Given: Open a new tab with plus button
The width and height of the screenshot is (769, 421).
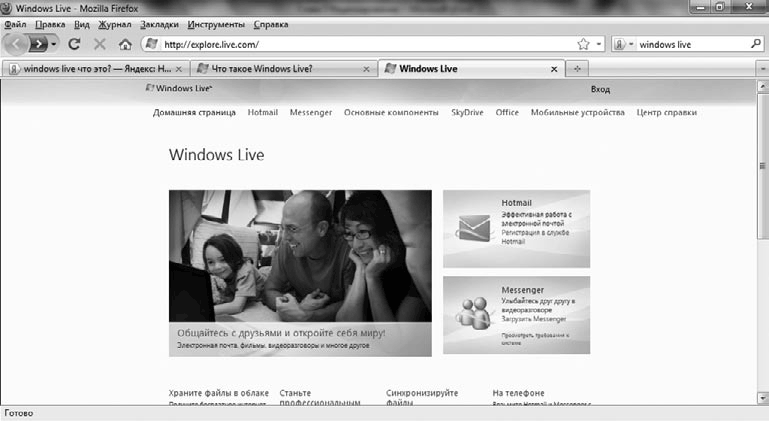Looking at the screenshot, I should [x=577, y=69].
